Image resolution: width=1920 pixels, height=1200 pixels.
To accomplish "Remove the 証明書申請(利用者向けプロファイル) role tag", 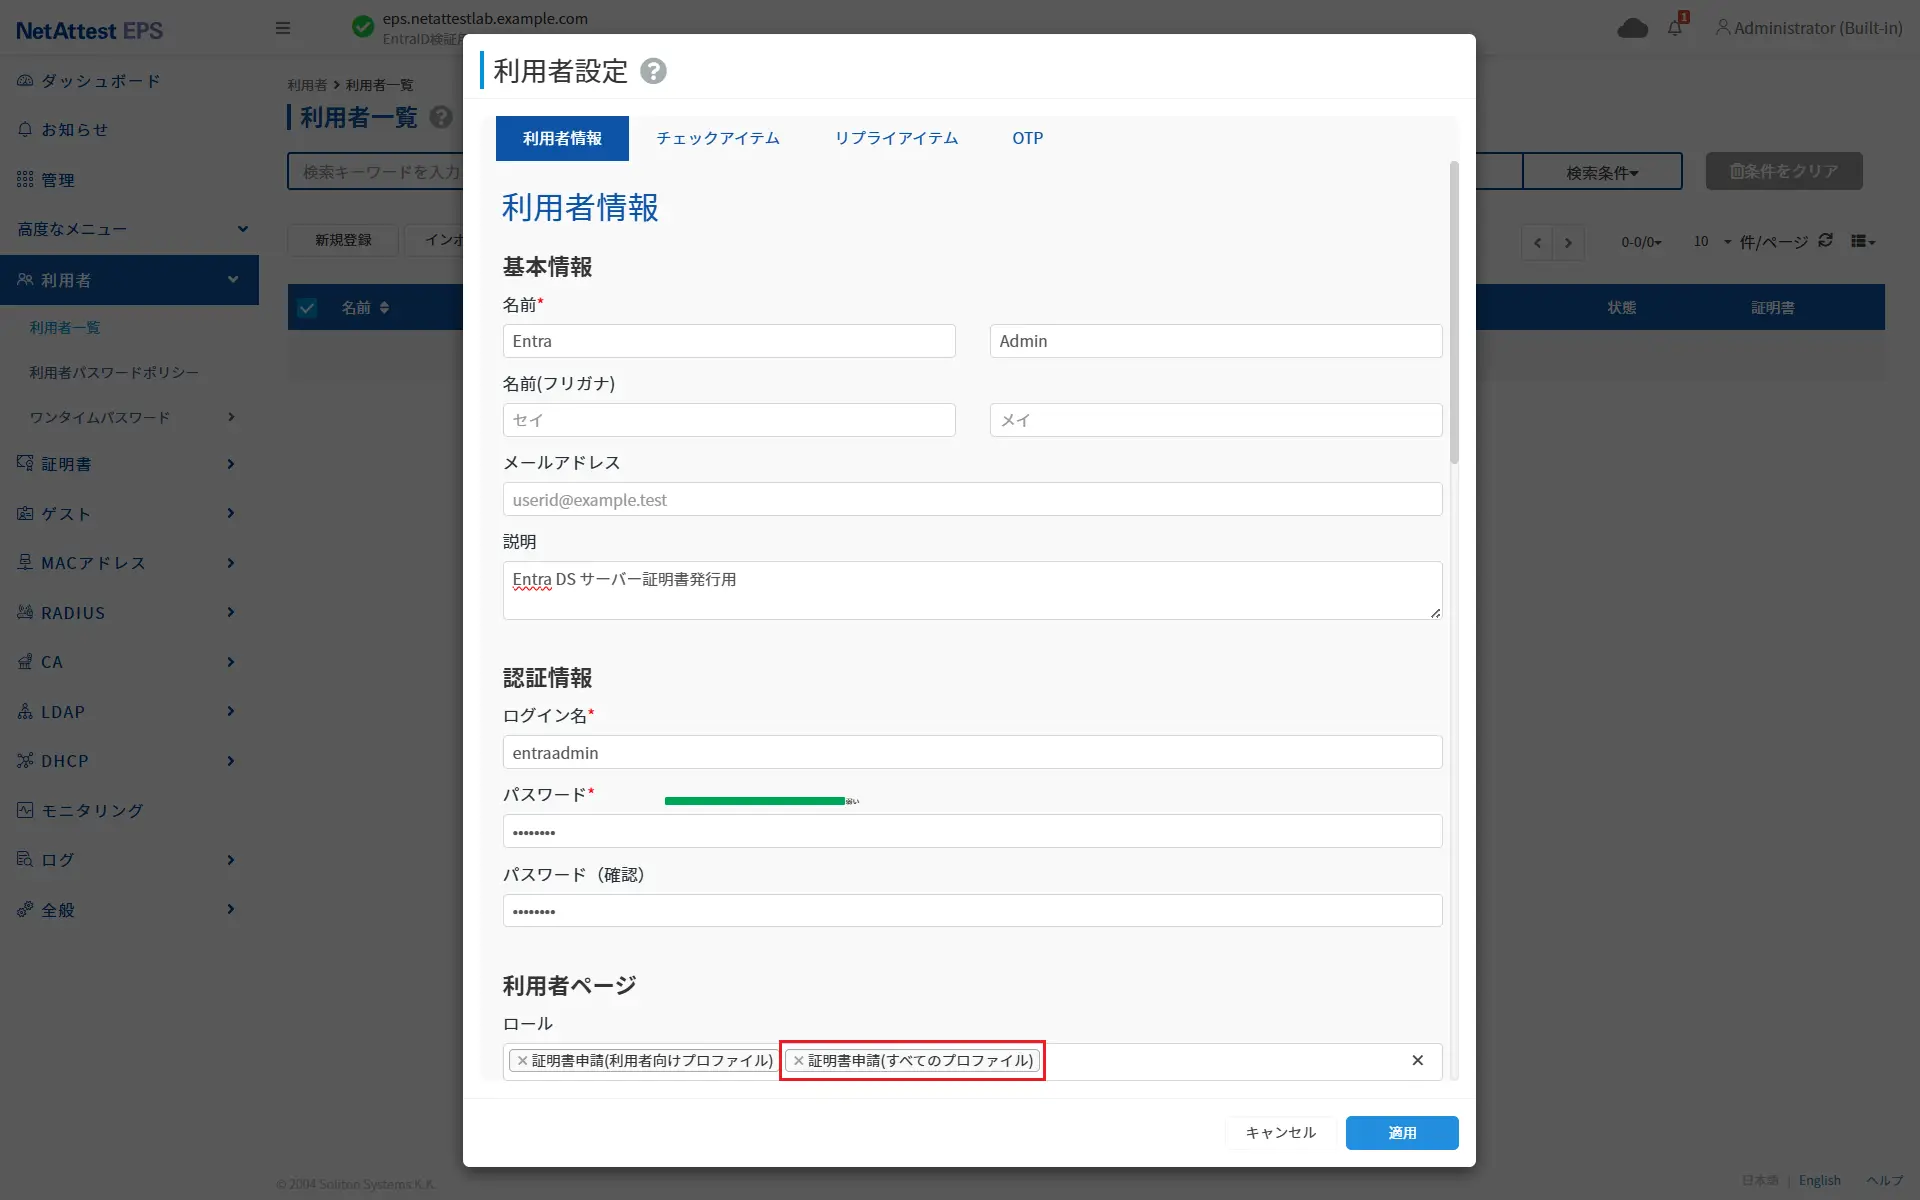I will [x=522, y=1061].
